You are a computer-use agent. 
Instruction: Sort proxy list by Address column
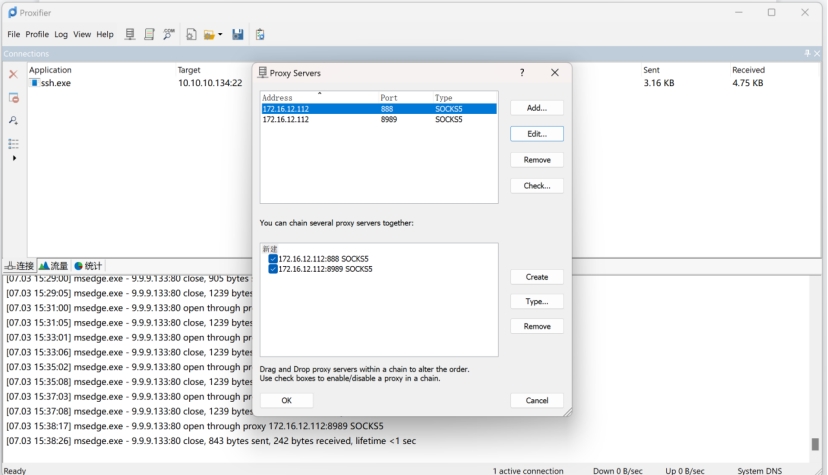pos(320,98)
